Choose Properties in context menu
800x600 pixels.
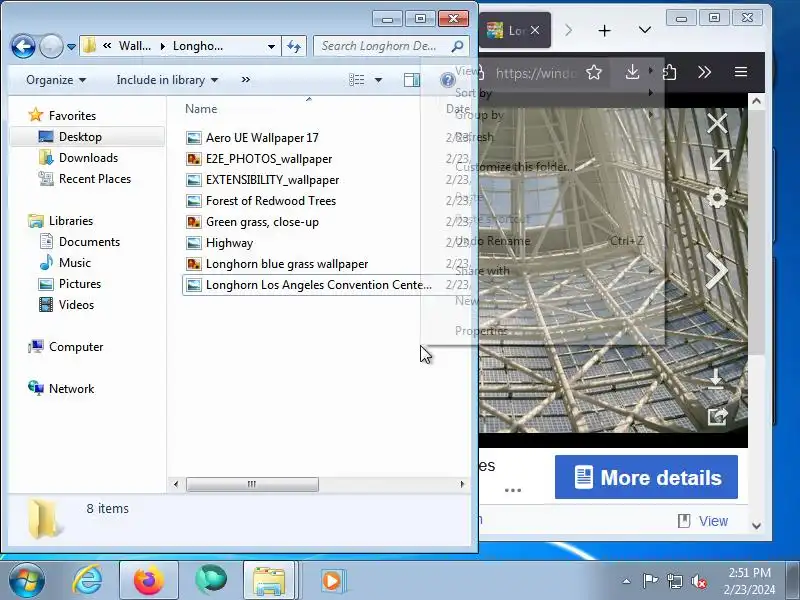[481, 331]
